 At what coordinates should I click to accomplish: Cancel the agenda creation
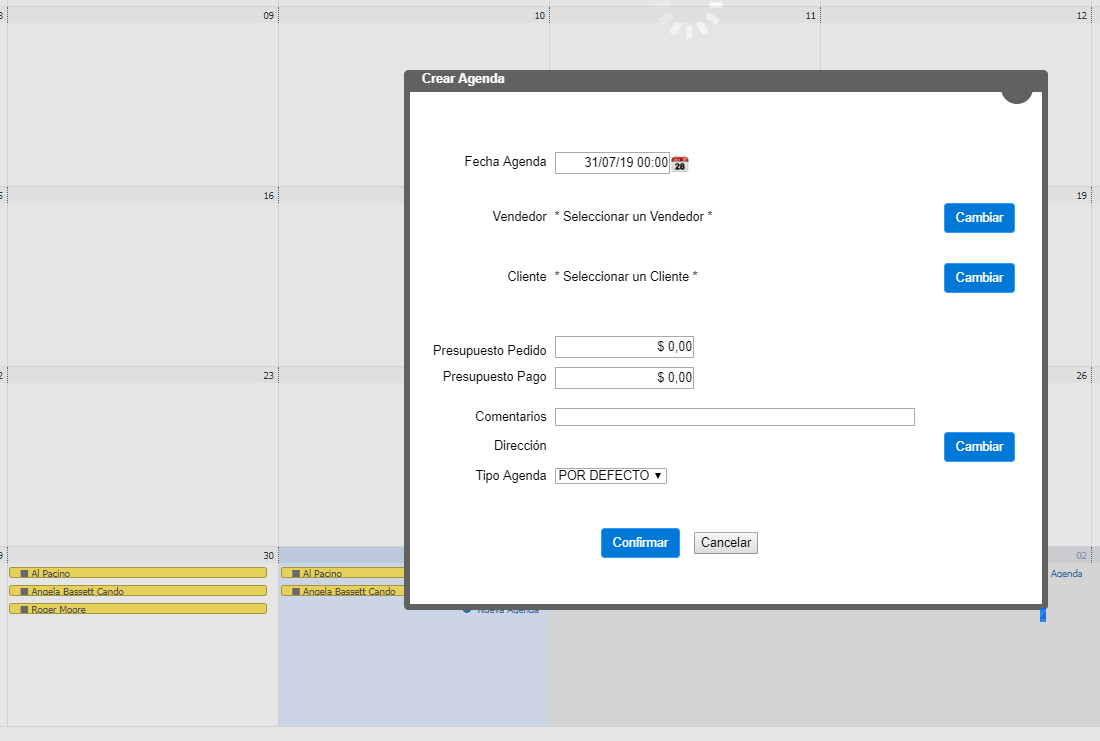tap(725, 543)
